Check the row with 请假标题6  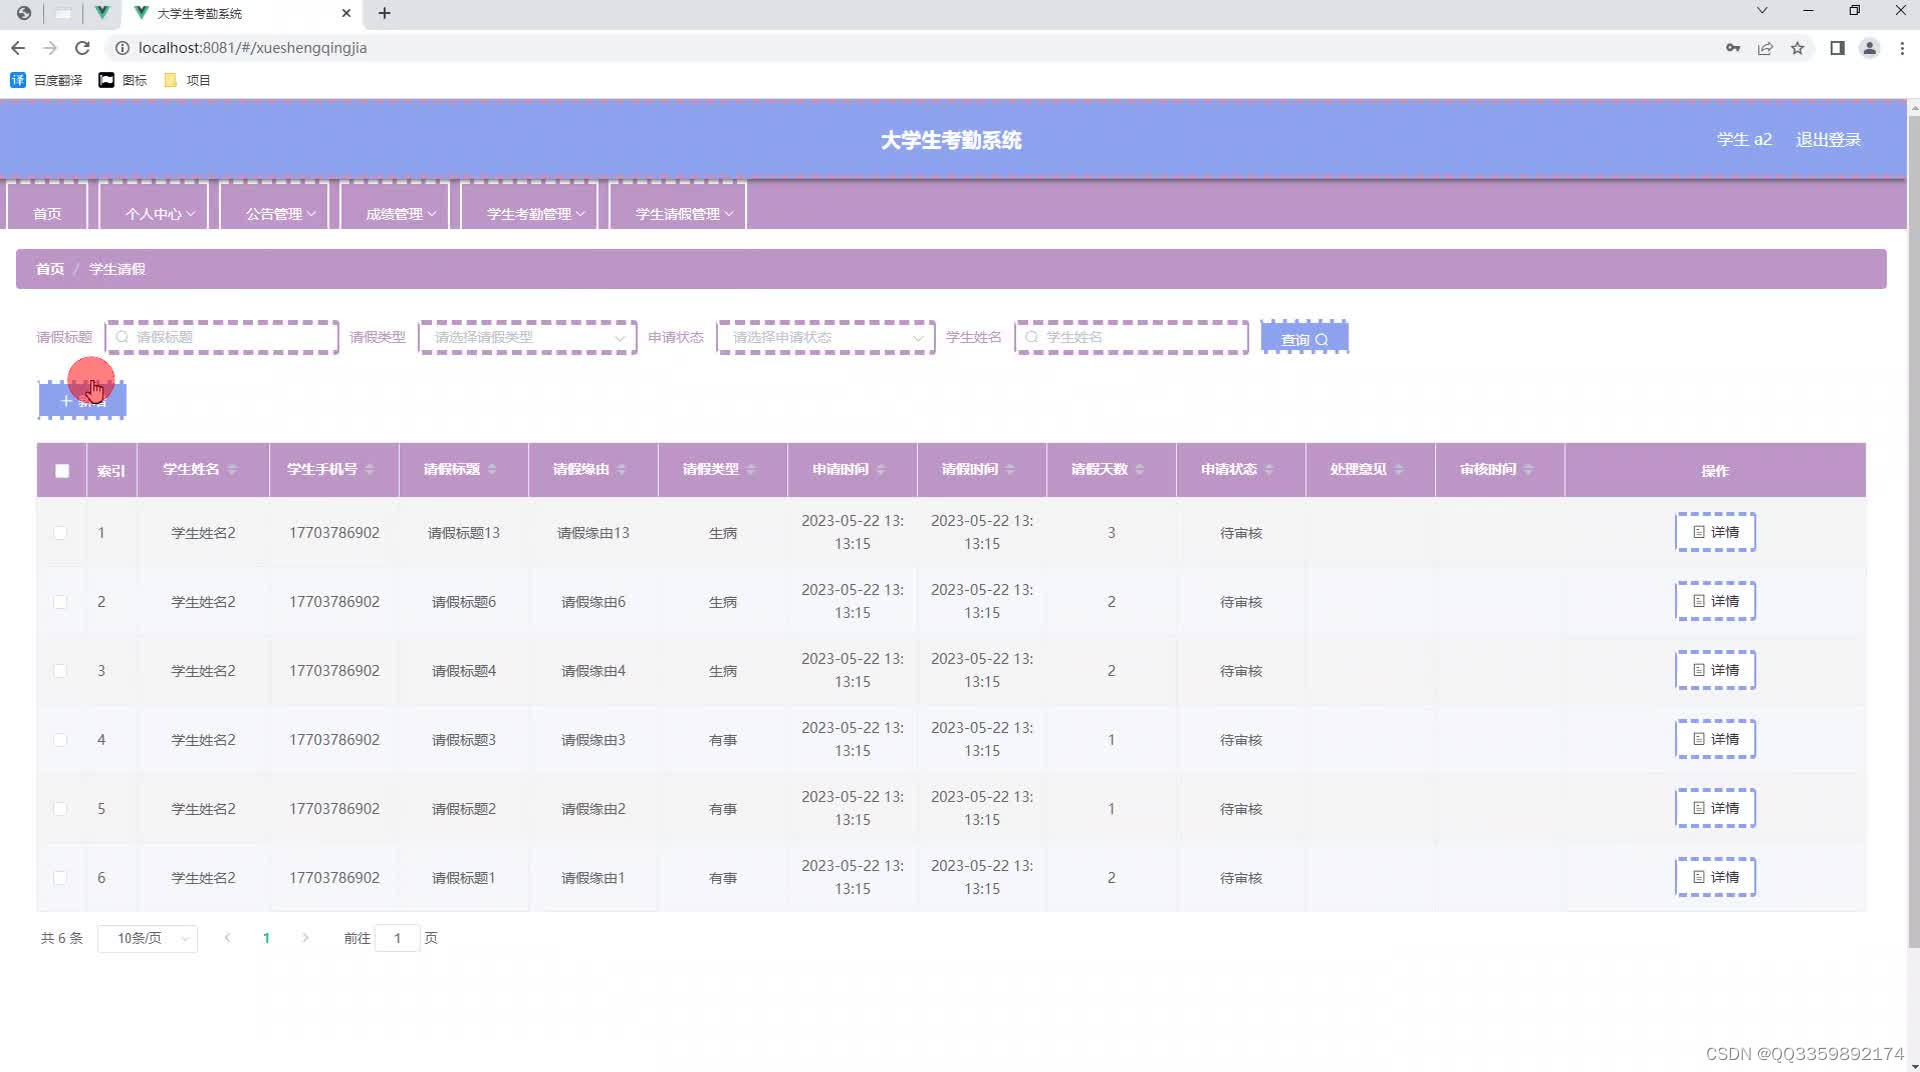click(60, 602)
